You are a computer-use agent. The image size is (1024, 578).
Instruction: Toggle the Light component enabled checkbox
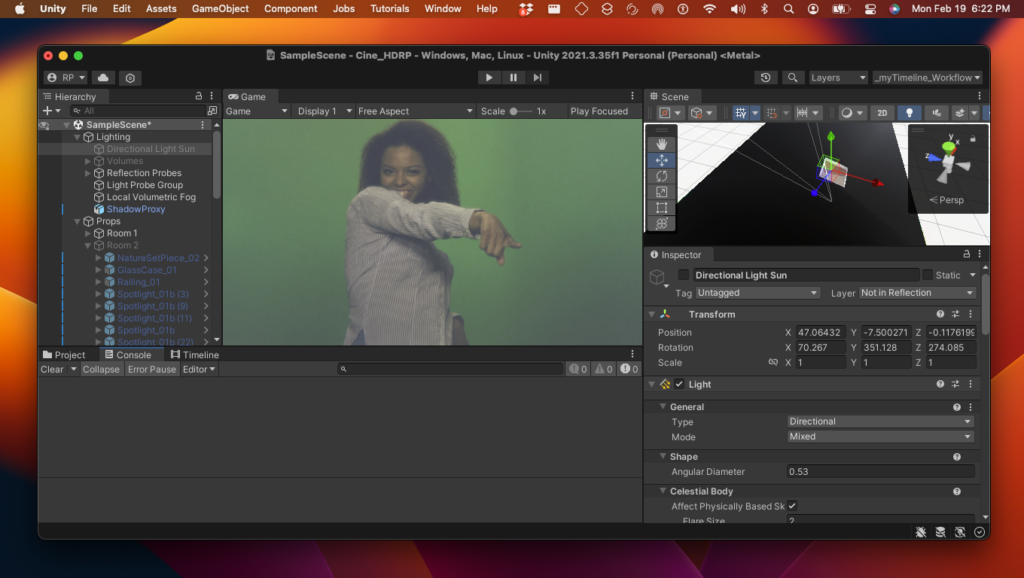(x=679, y=384)
